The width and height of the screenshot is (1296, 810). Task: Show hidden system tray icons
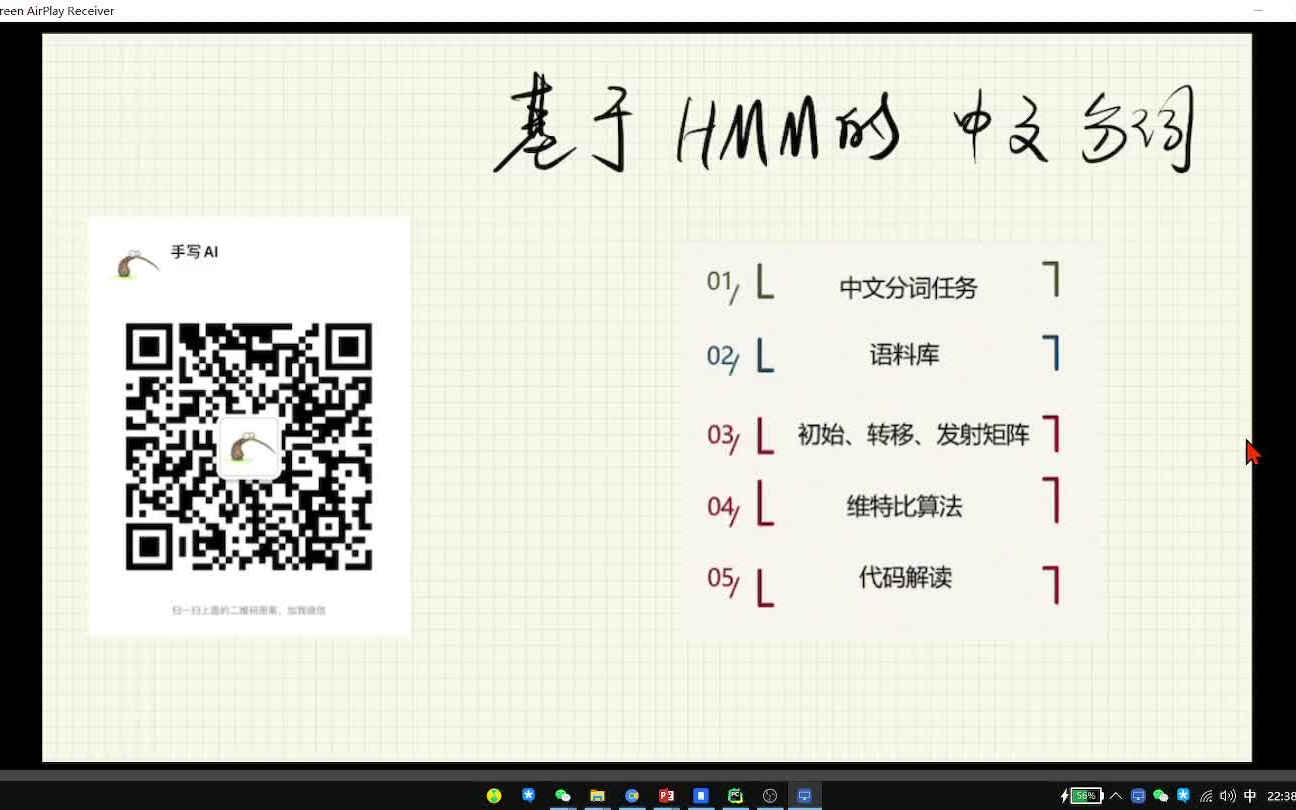coord(1116,796)
